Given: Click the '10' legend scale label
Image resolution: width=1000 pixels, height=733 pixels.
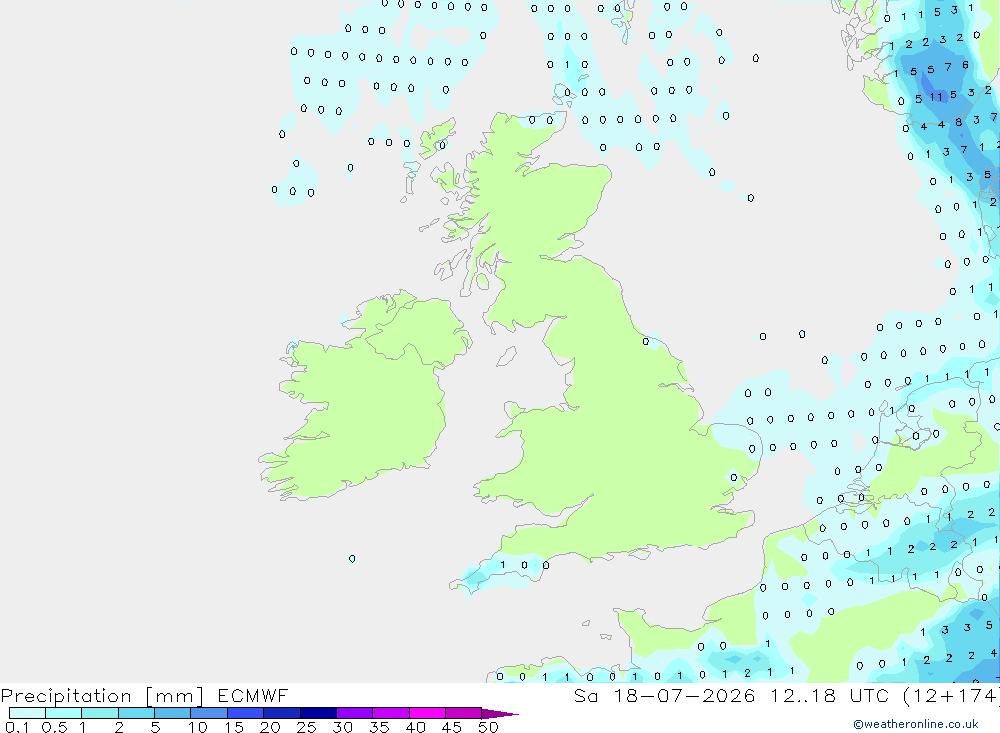Looking at the screenshot, I should pyautogui.click(x=197, y=727).
